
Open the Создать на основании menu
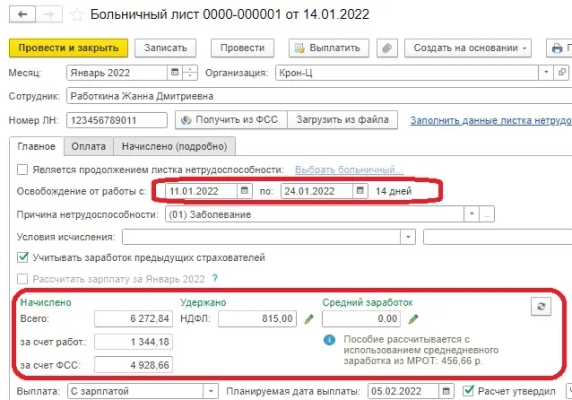point(468,48)
